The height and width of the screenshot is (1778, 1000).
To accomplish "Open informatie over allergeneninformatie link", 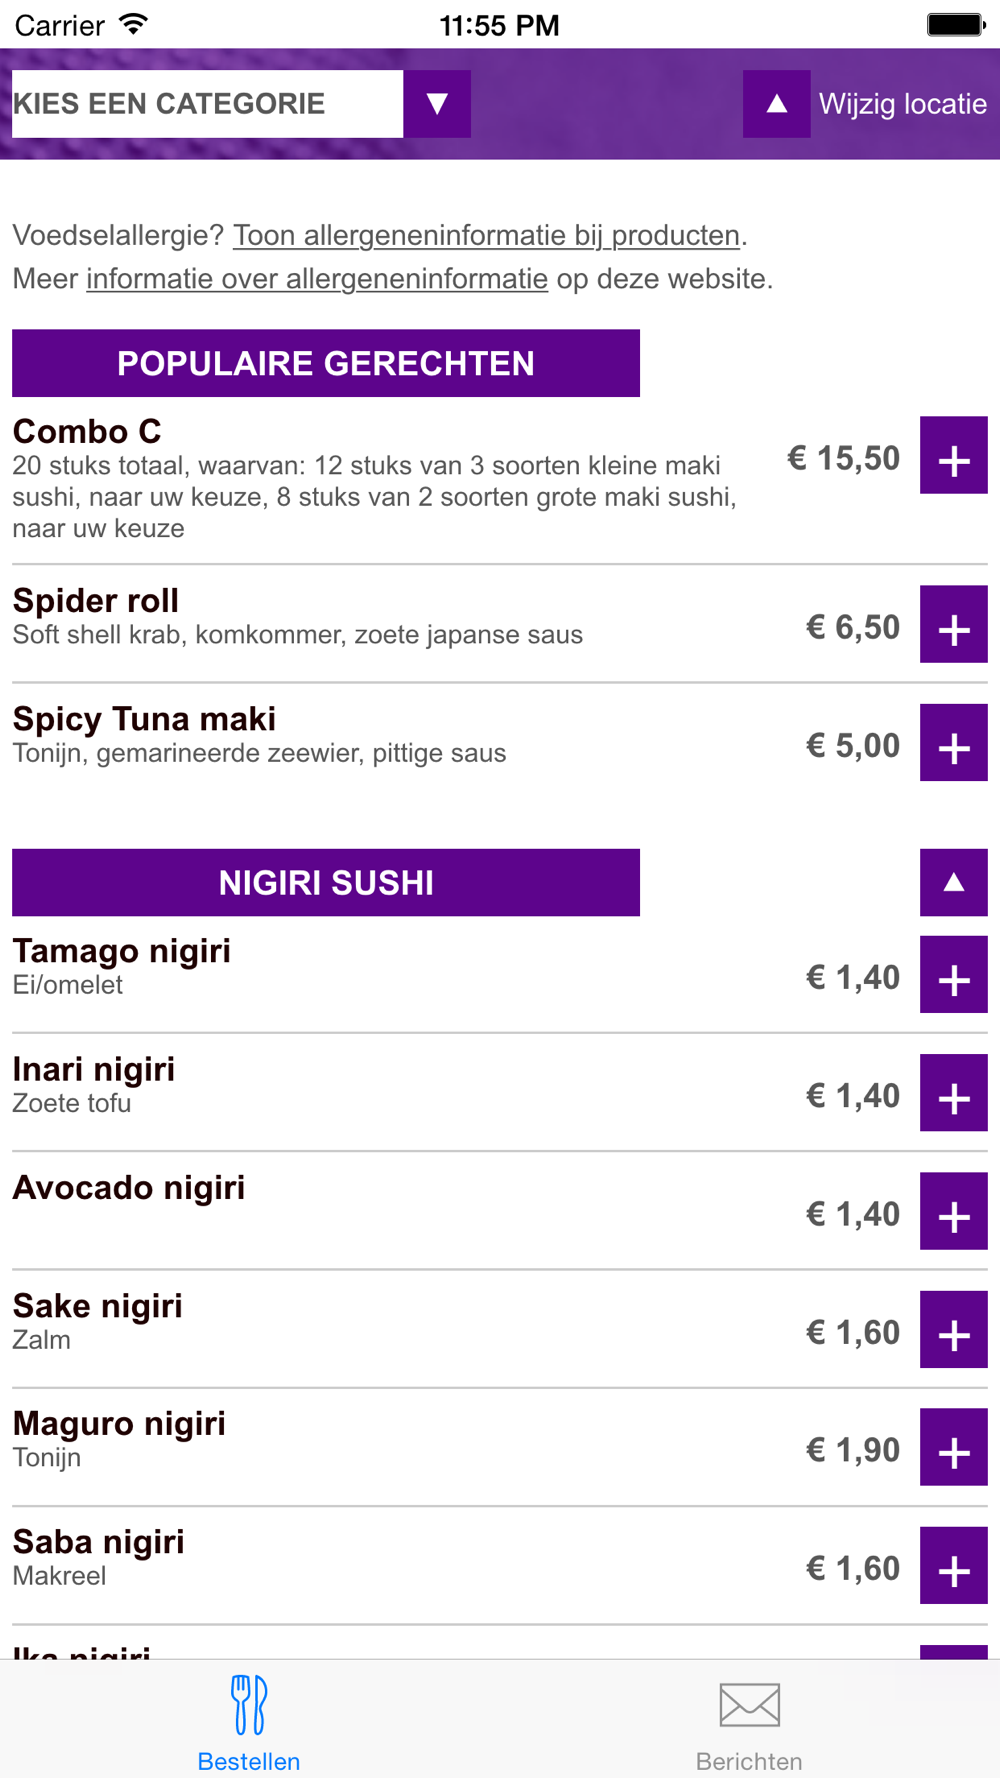I will pyautogui.click(x=317, y=278).
